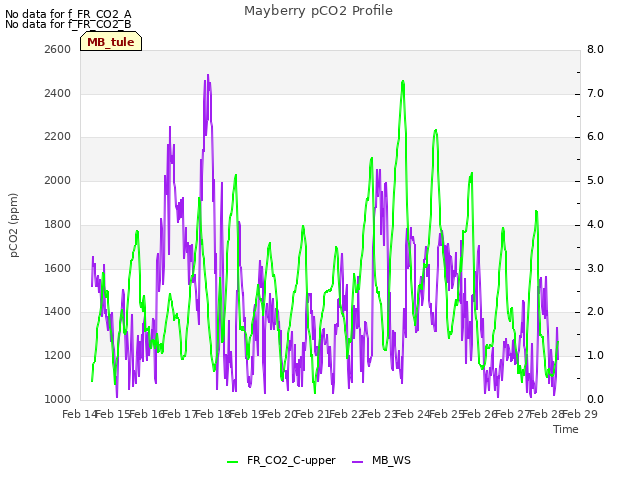
Task: Click the 6.0 right-axis tick label
Action: (595, 137)
